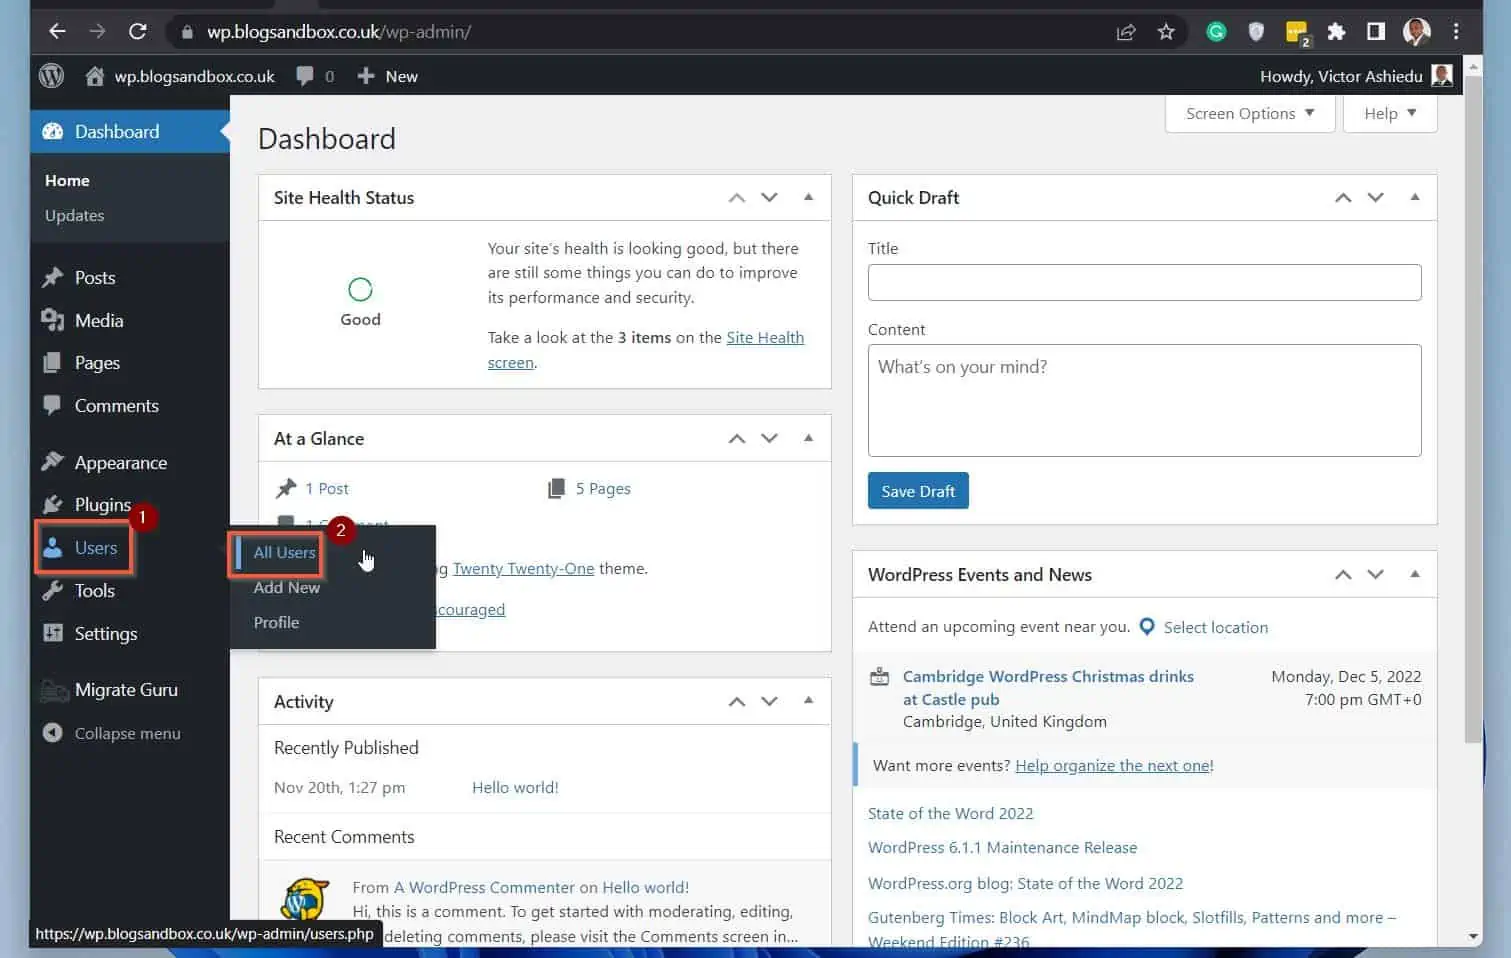The height and width of the screenshot is (958, 1511).
Task: Click the browser back arrow
Action: [x=57, y=32]
